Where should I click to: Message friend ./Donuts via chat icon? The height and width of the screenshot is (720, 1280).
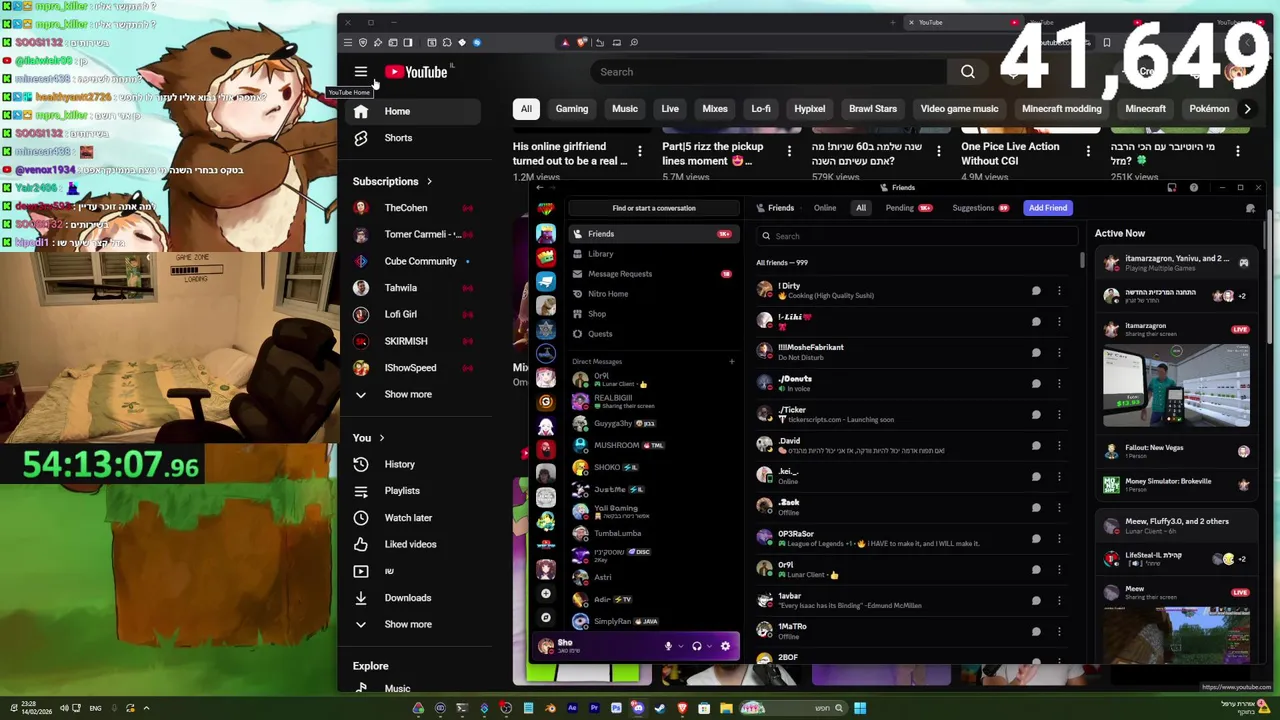1036,384
